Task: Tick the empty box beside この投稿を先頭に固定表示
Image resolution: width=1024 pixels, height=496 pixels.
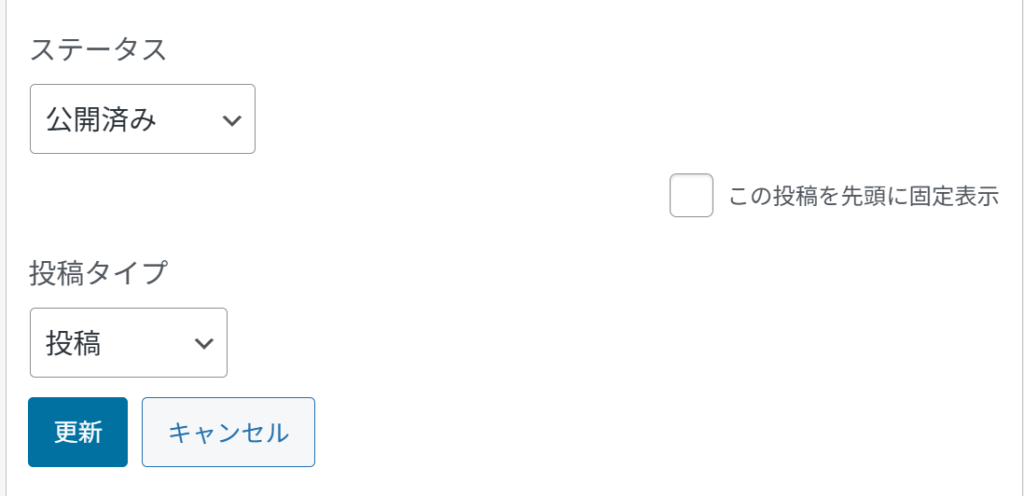Action: click(x=691, y=196)
